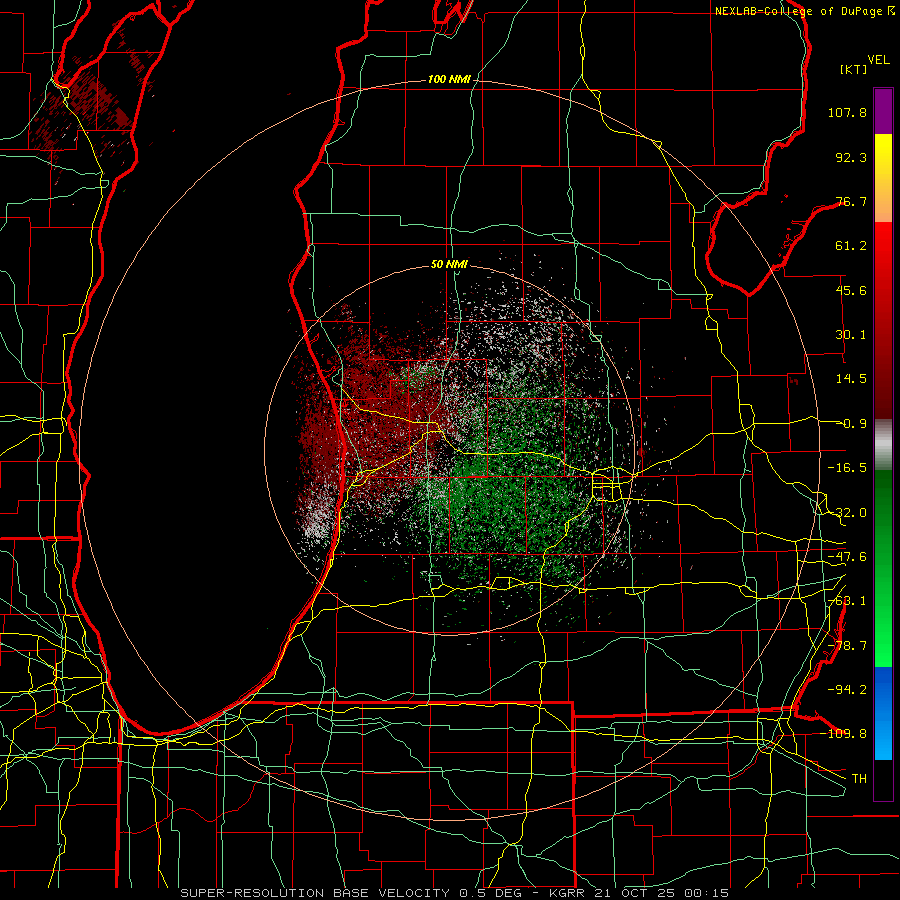Image resolution: width=900 pixels, height=900 pixels.
Task: Click the [KT] units label
Action: pyautogui.click(x=854, y=69)
